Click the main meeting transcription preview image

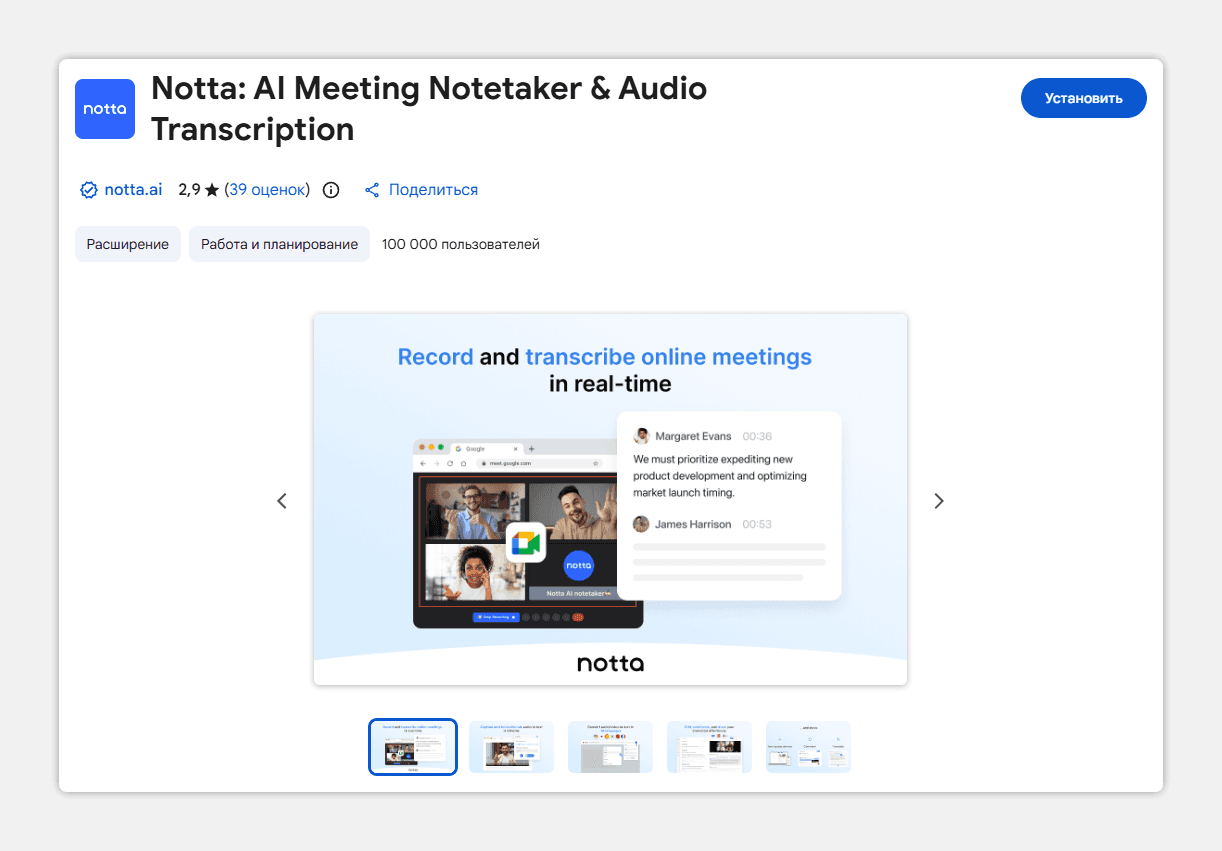tap(610, 499)
